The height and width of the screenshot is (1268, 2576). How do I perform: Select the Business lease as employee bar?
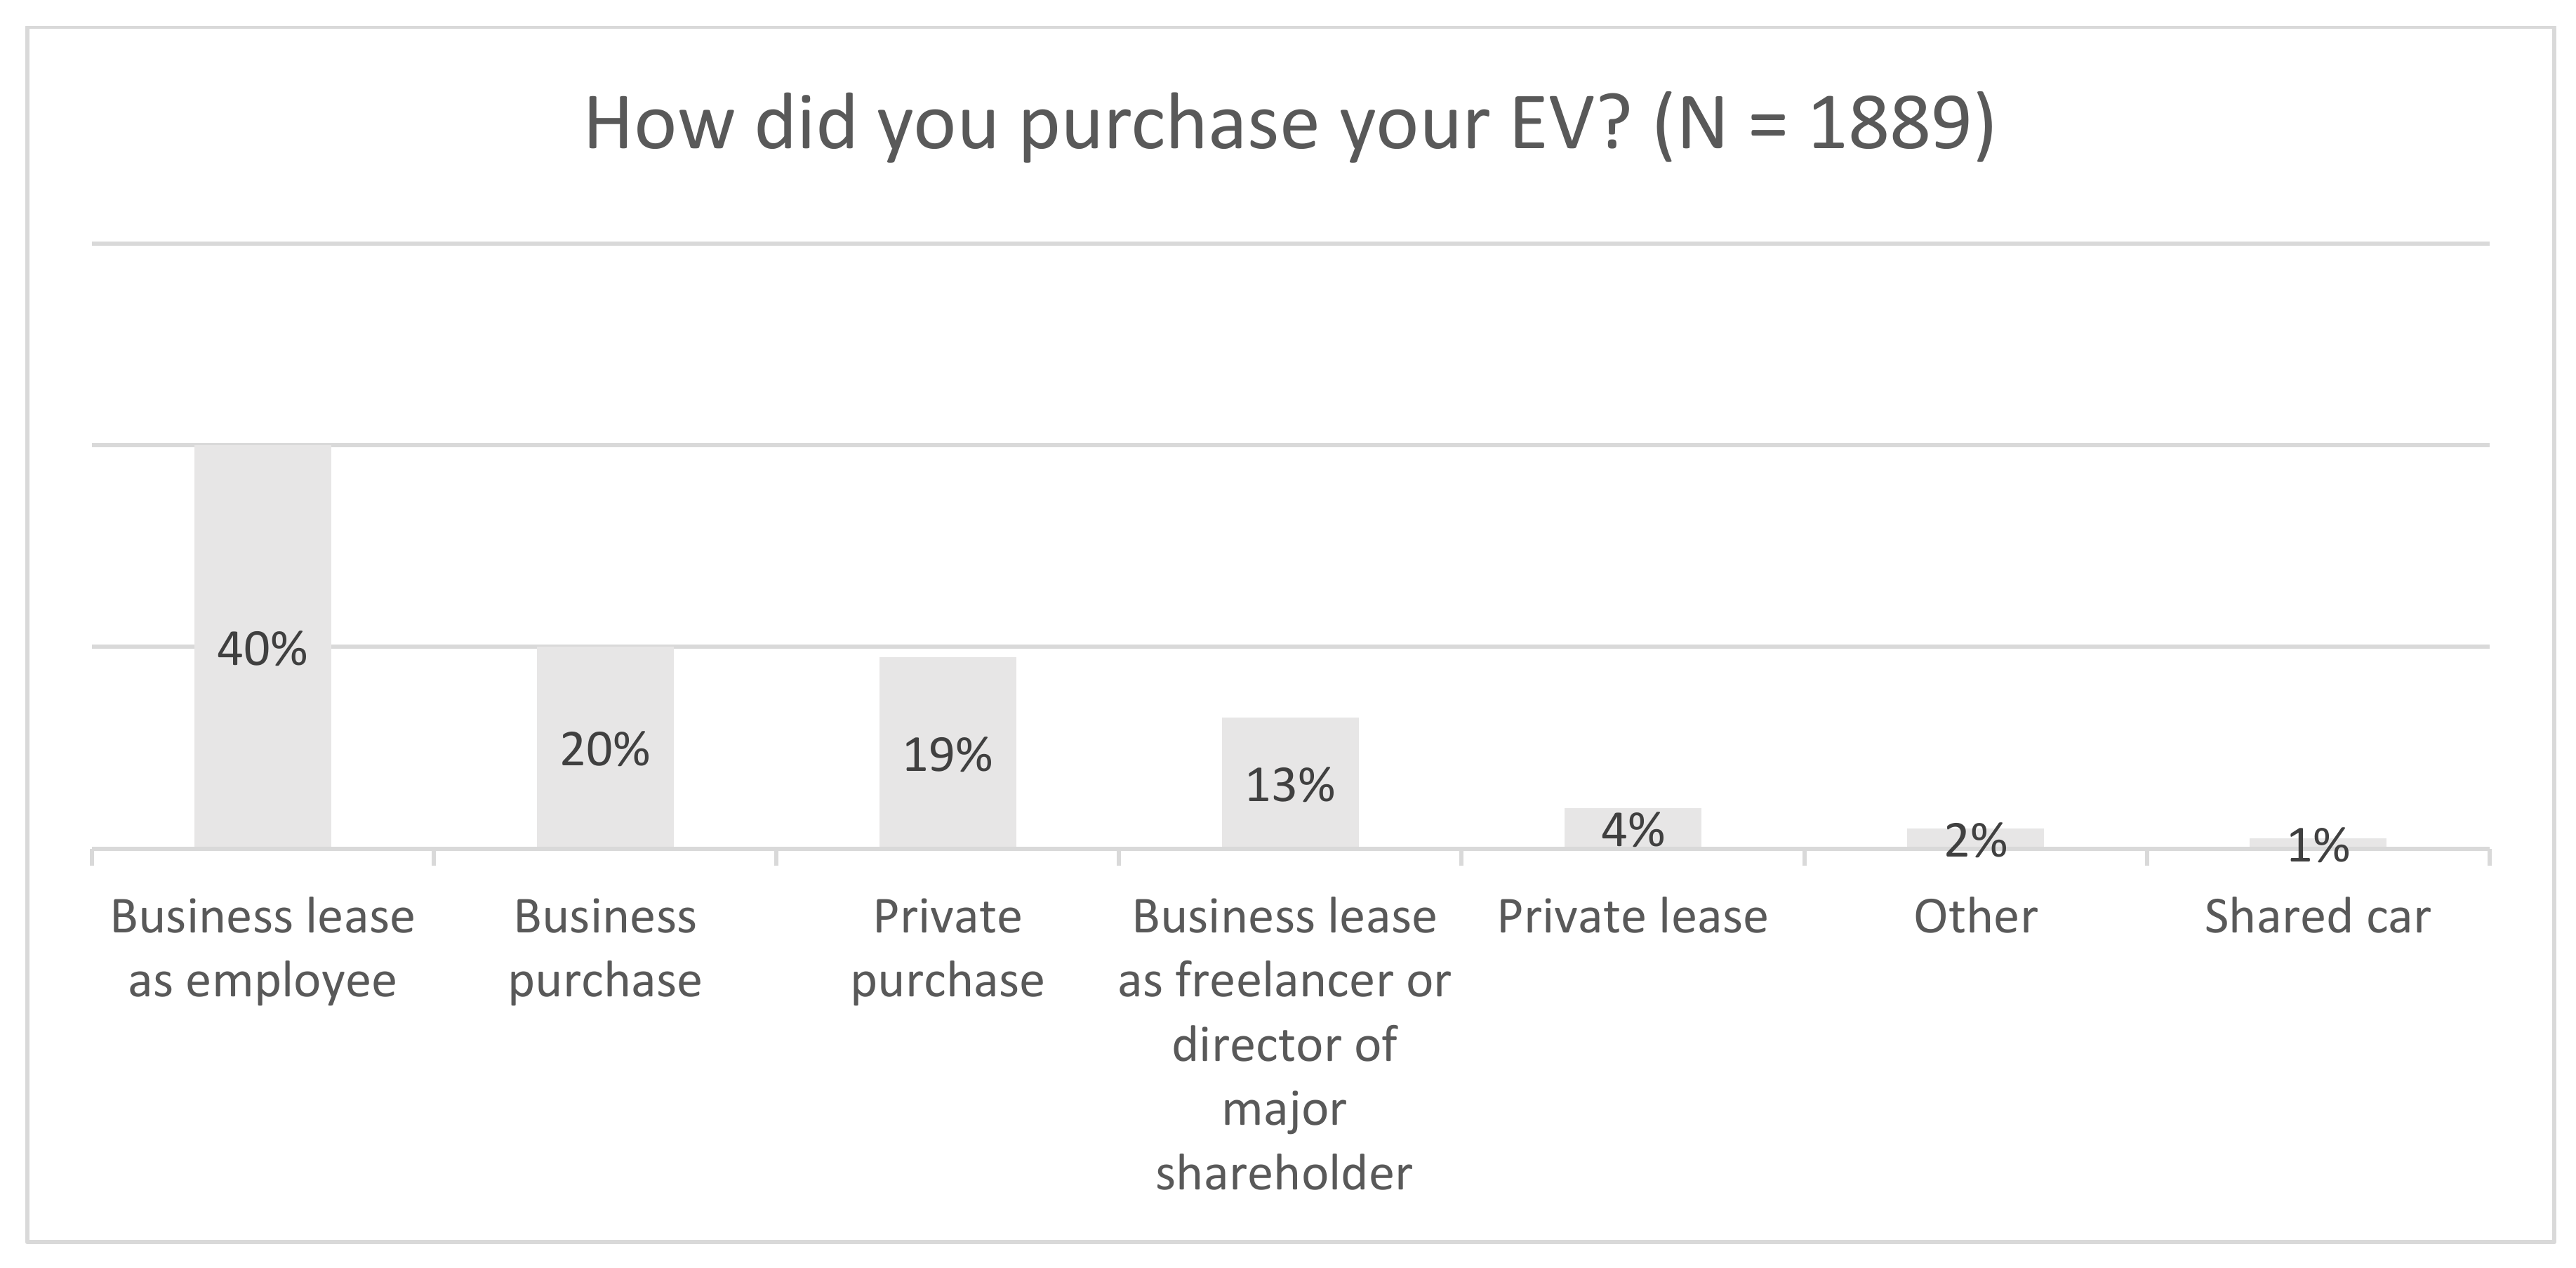[x=262, y=540]
